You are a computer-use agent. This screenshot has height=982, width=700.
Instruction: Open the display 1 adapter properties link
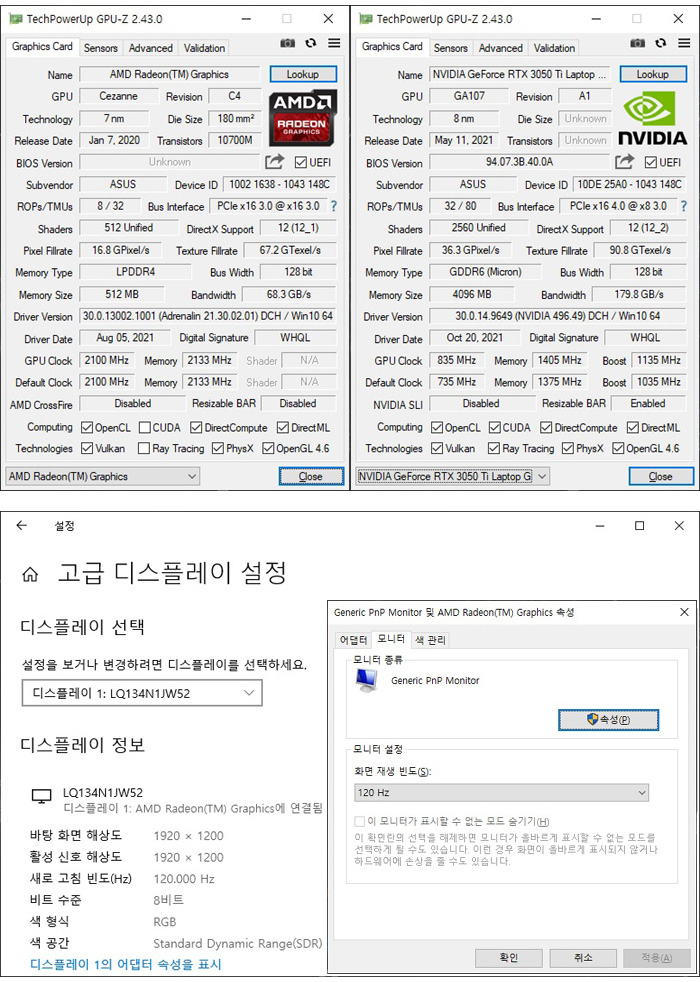pos(126,964)
